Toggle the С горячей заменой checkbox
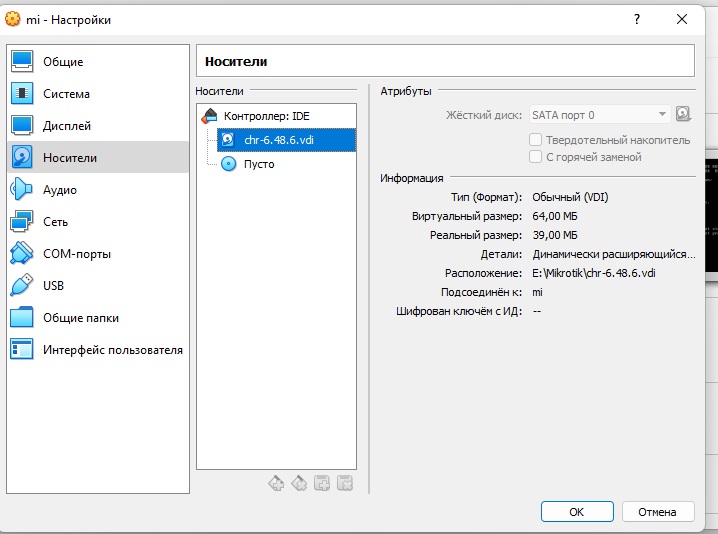 coord(536,157)
